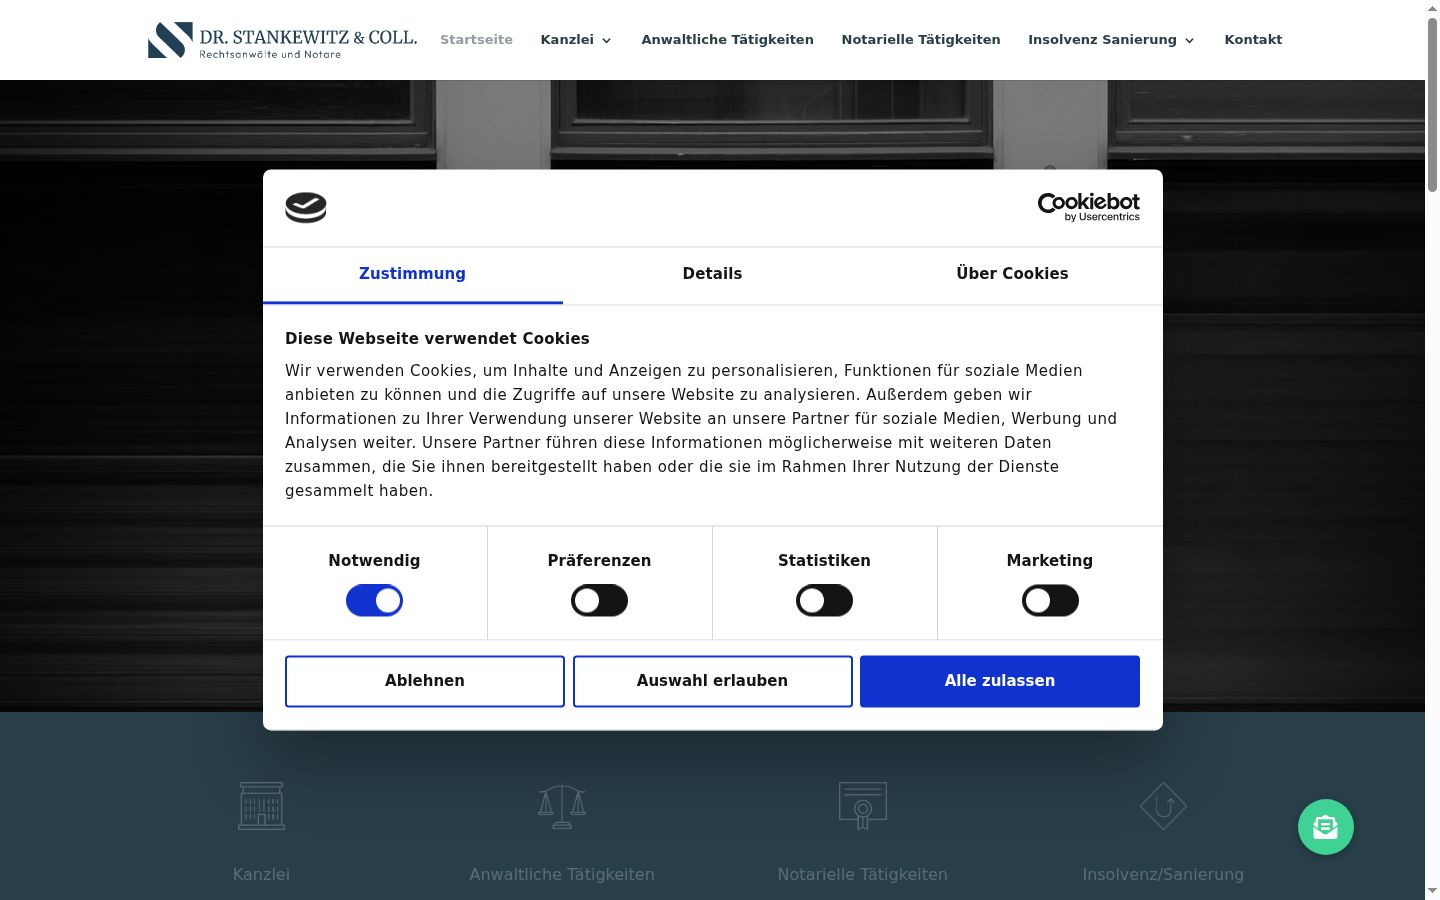Screen dimensions: 1440x900
Task: Click the cookie dialog oval logo icon
Action: coord(306,207)
